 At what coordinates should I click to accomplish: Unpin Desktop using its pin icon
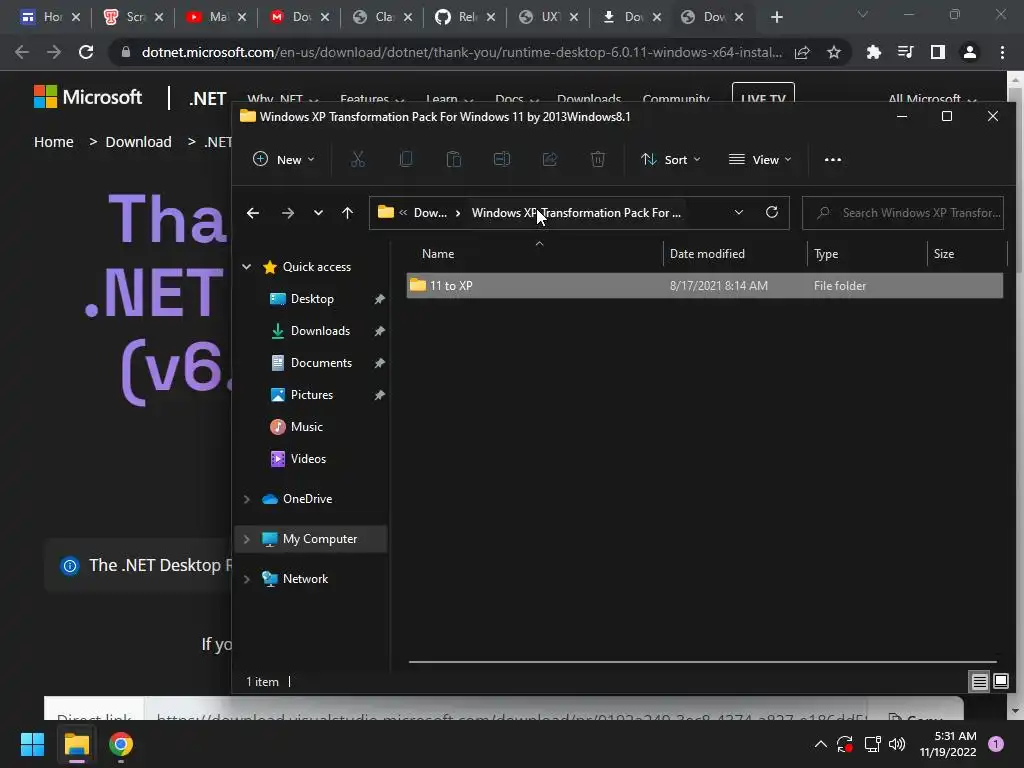pyautogui.click(x=379, y=299)
